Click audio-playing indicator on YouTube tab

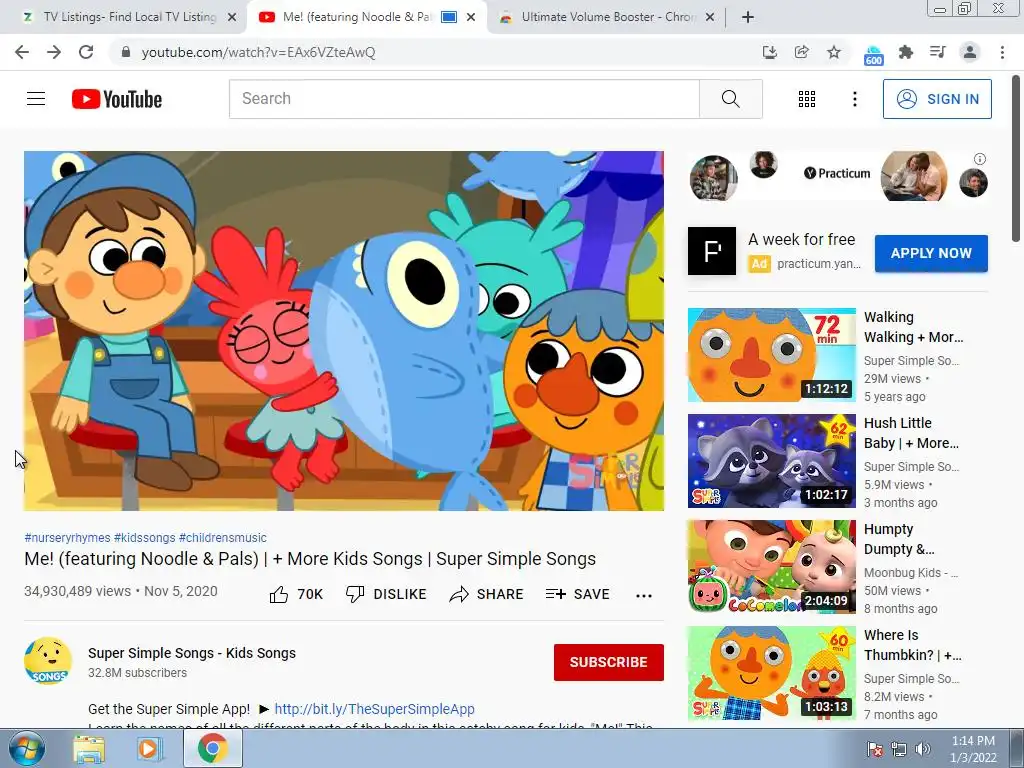click(449, 17)
